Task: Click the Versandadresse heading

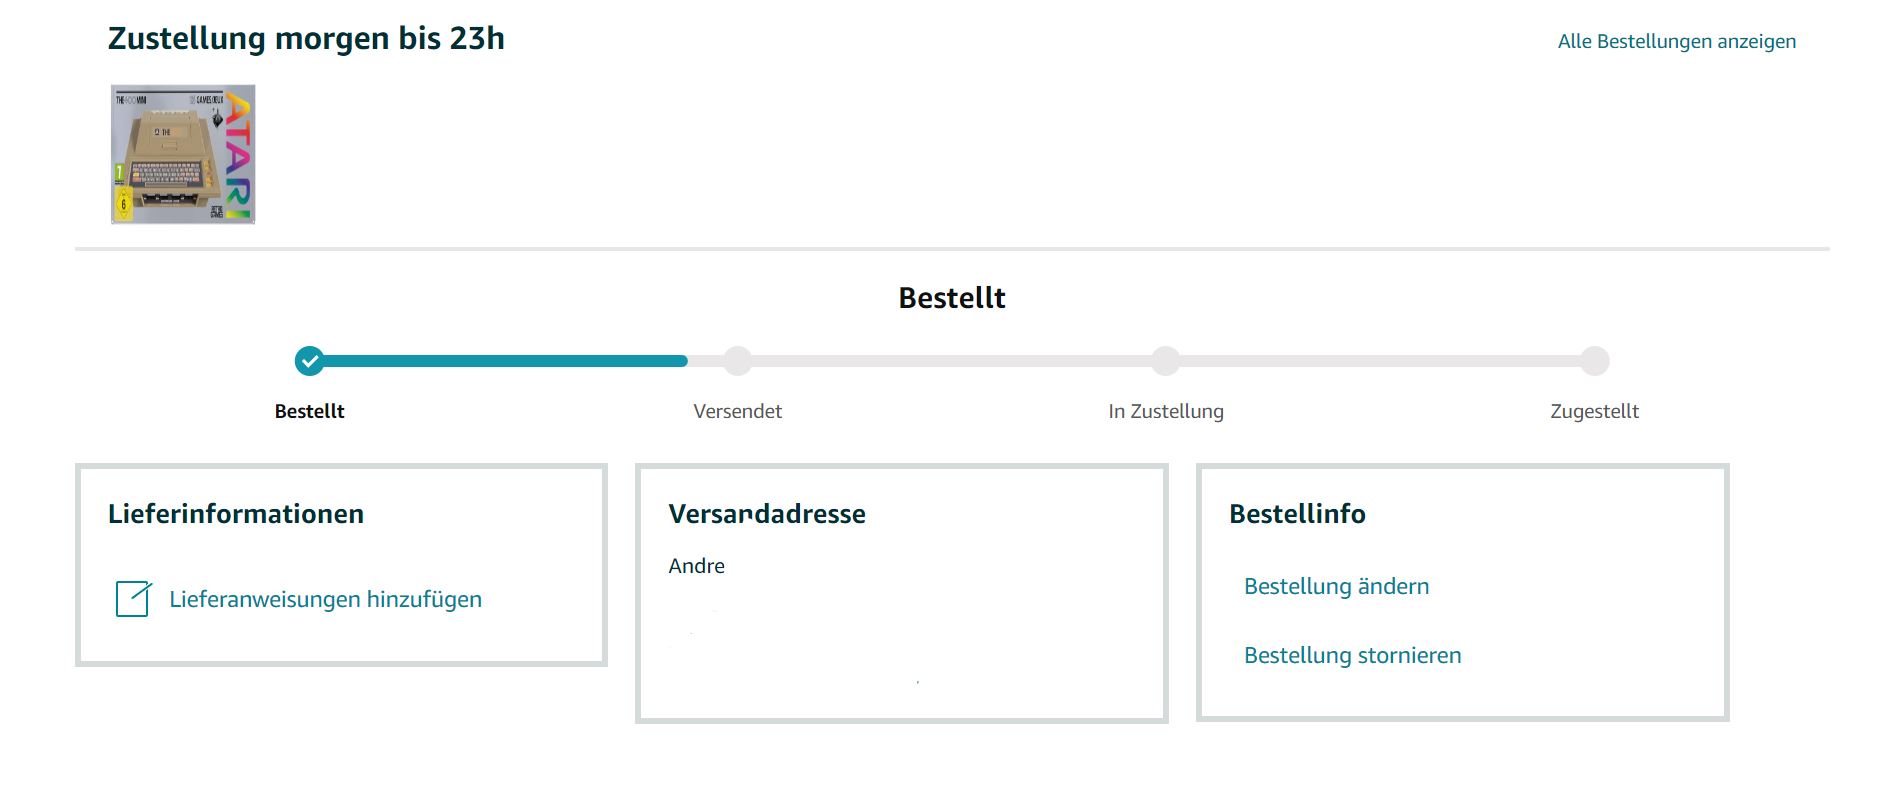Action: [767, 514]
